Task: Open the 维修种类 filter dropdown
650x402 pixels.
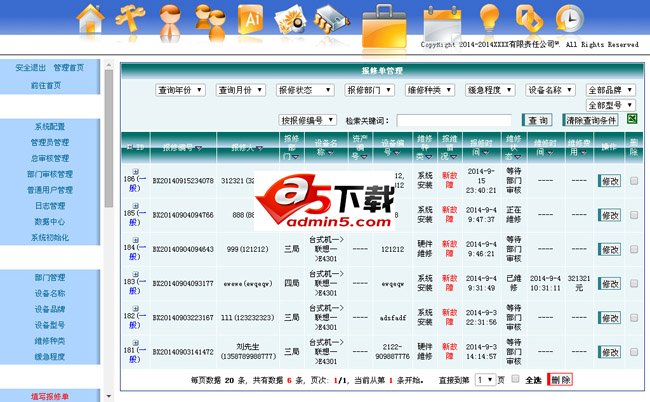Action: (x=430, y=90)
